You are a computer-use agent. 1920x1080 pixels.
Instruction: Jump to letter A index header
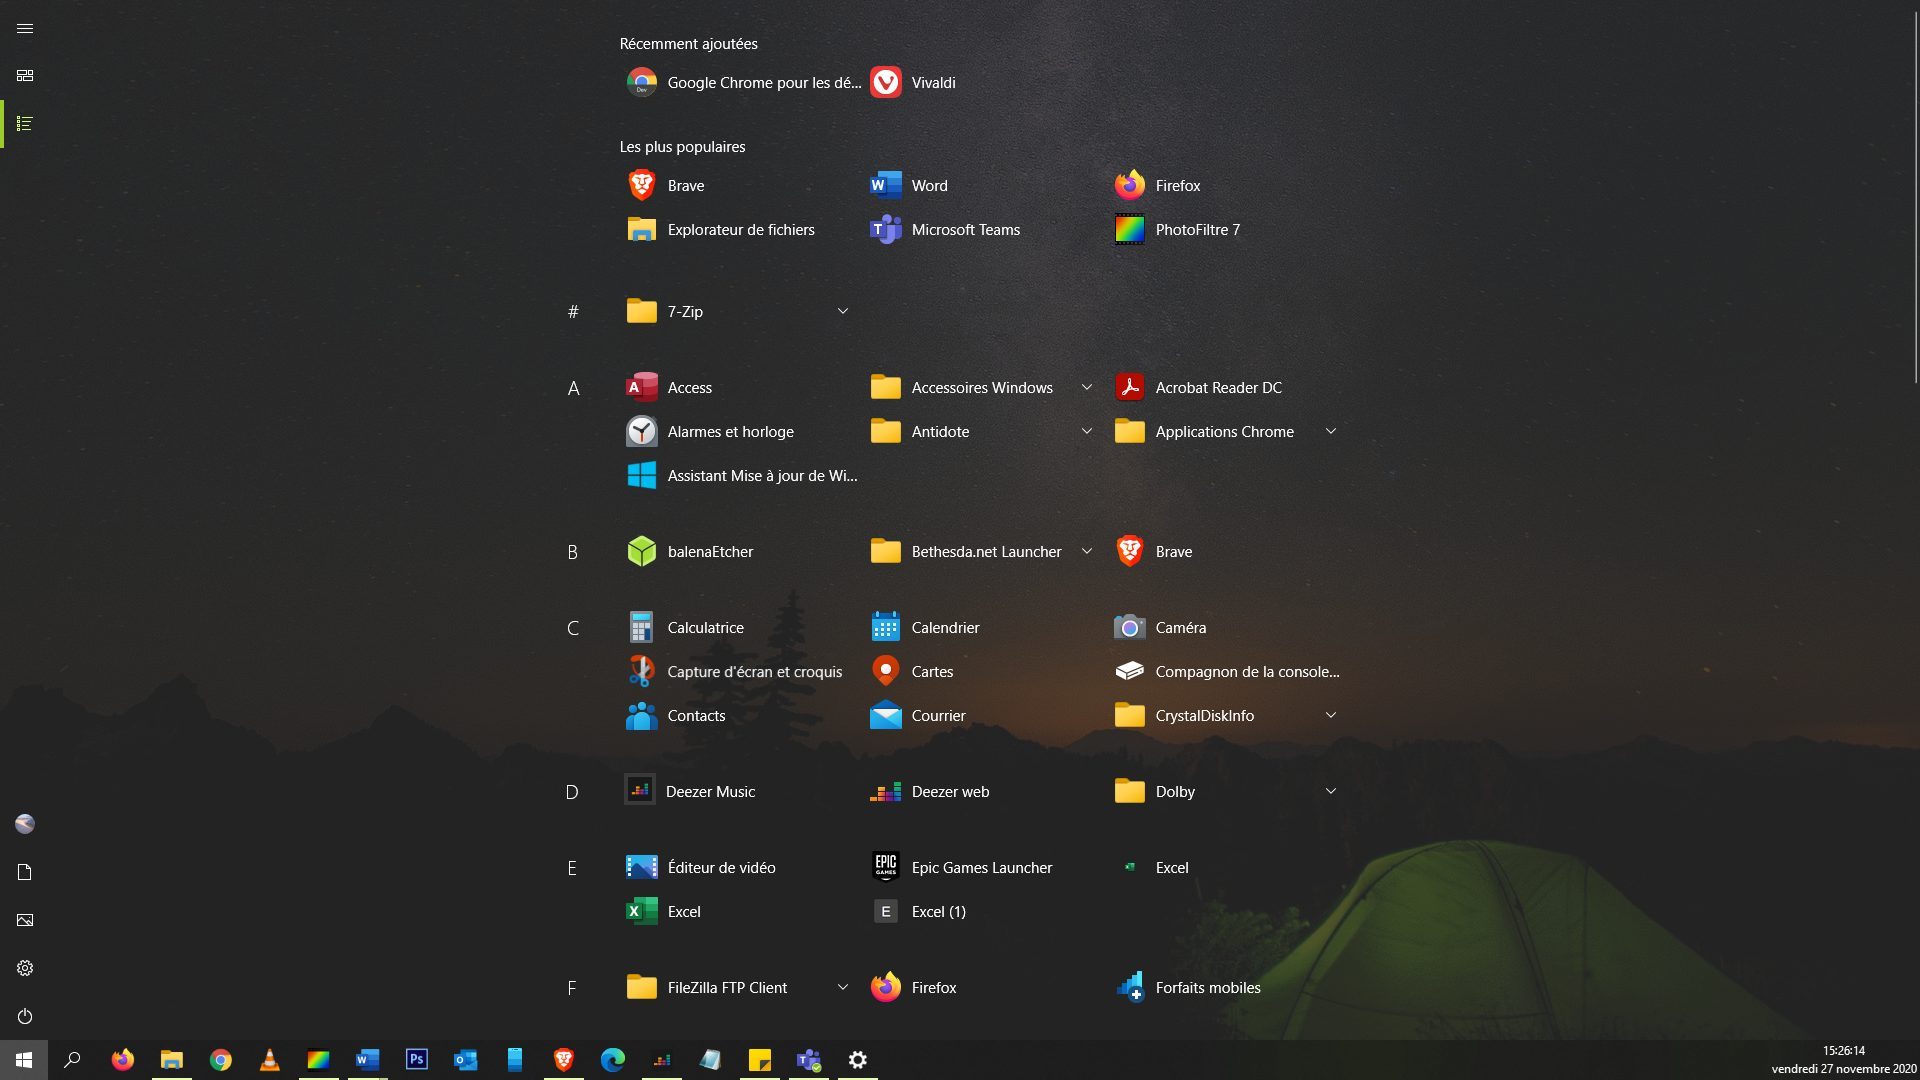coord(573,388)
